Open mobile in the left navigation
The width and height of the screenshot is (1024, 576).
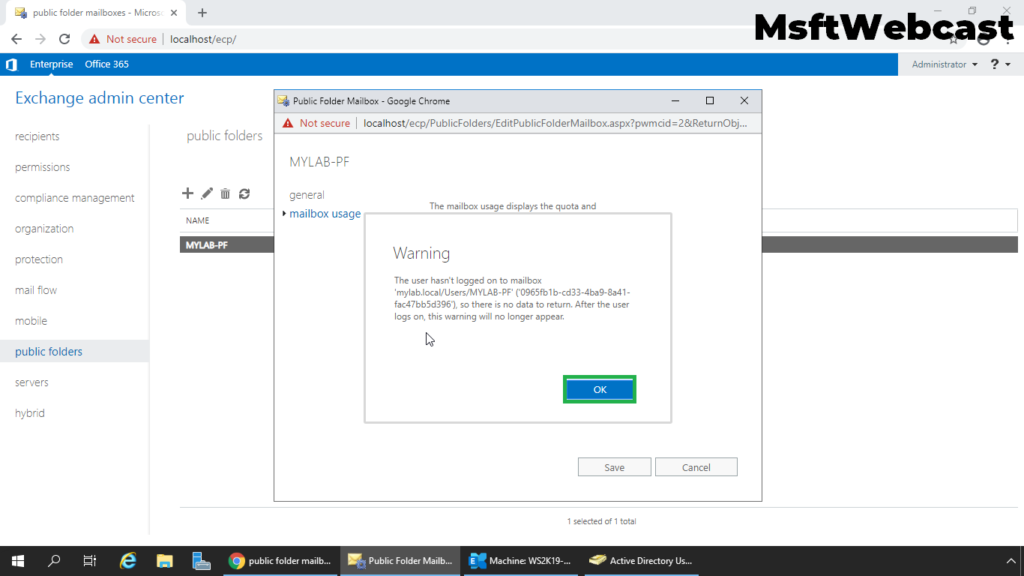(x=31, y=321)
